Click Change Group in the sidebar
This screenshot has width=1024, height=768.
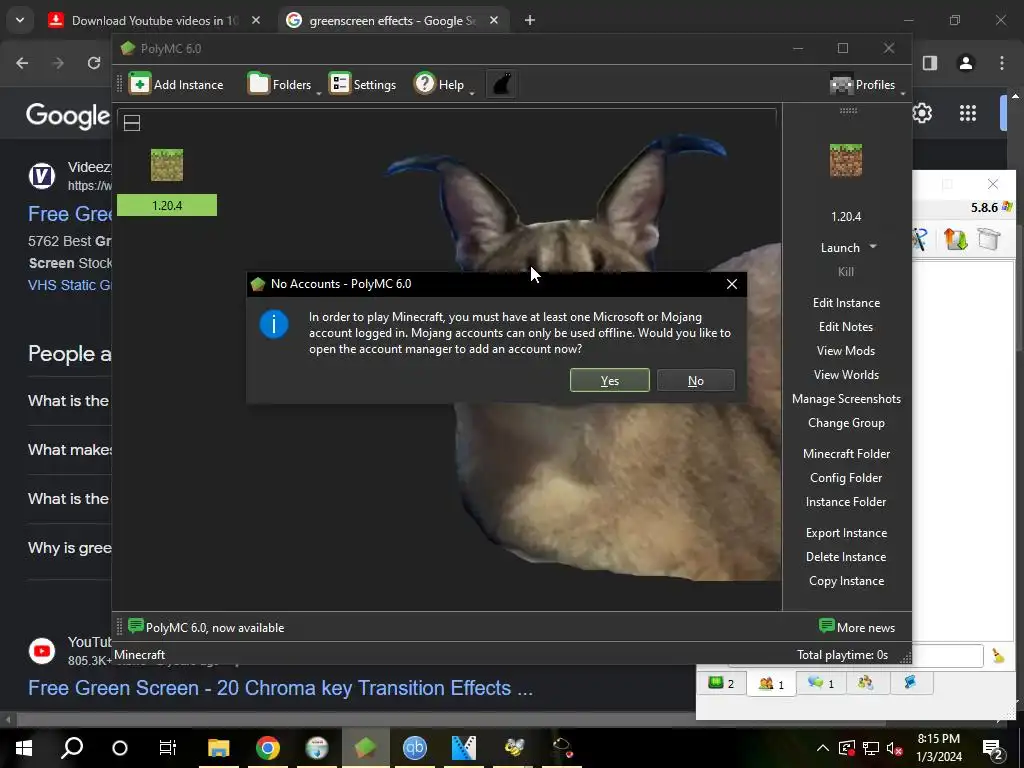[846, 423]
